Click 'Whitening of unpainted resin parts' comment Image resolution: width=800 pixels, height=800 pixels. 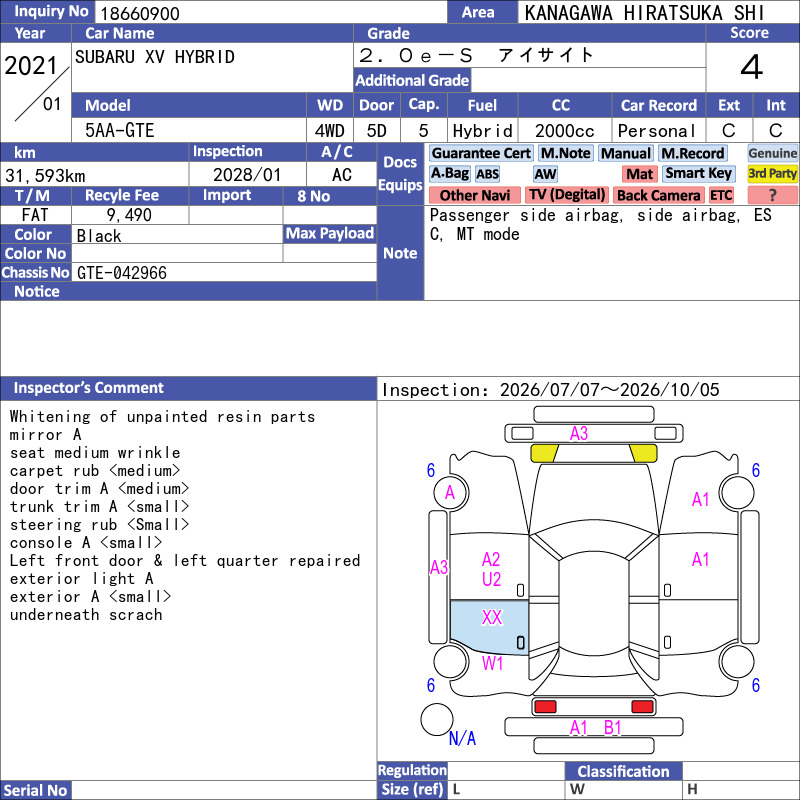[162, 417]
